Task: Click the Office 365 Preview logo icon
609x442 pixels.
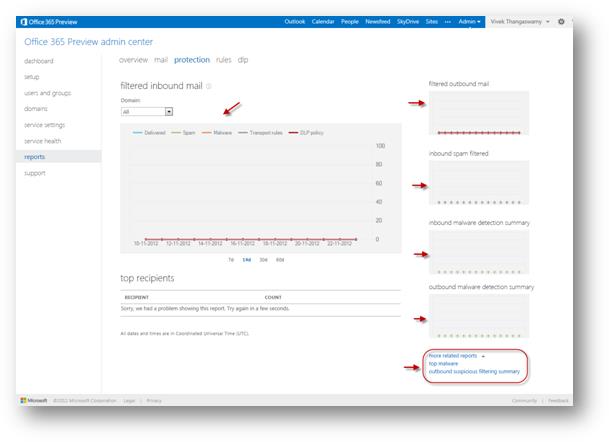Action: tap(25, 21)
